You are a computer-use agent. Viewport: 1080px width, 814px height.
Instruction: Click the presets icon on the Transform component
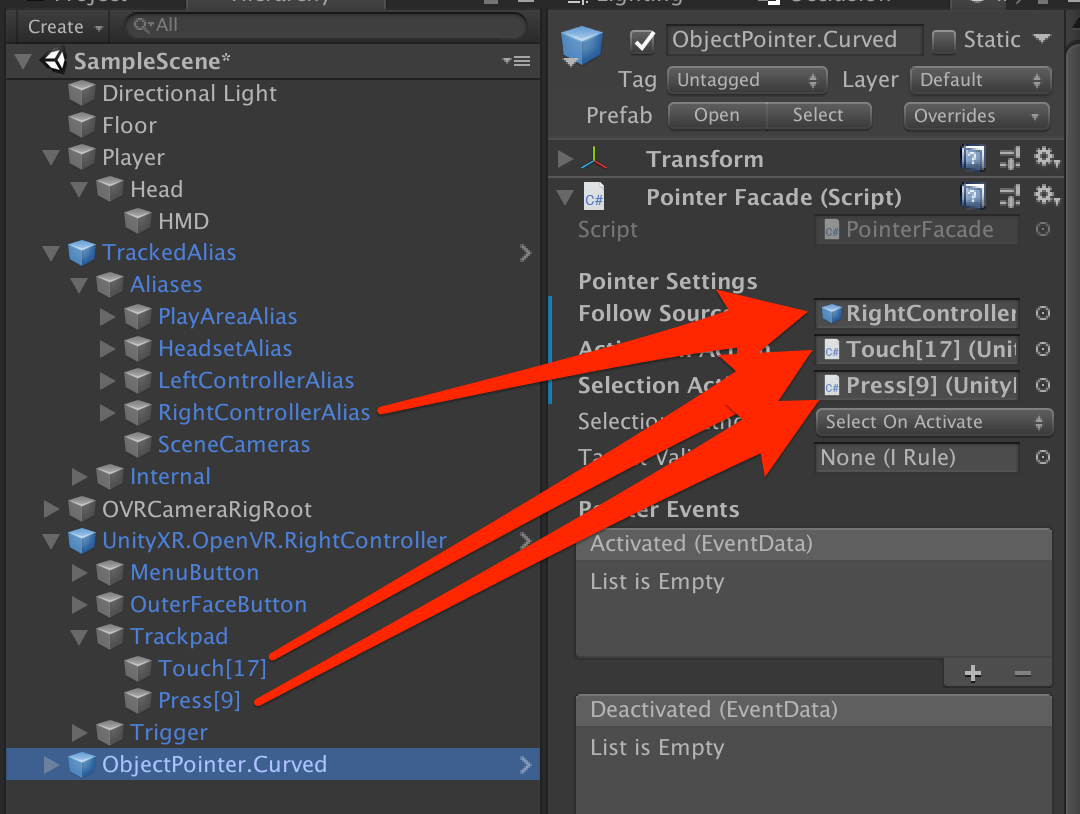pos(1009,158)
